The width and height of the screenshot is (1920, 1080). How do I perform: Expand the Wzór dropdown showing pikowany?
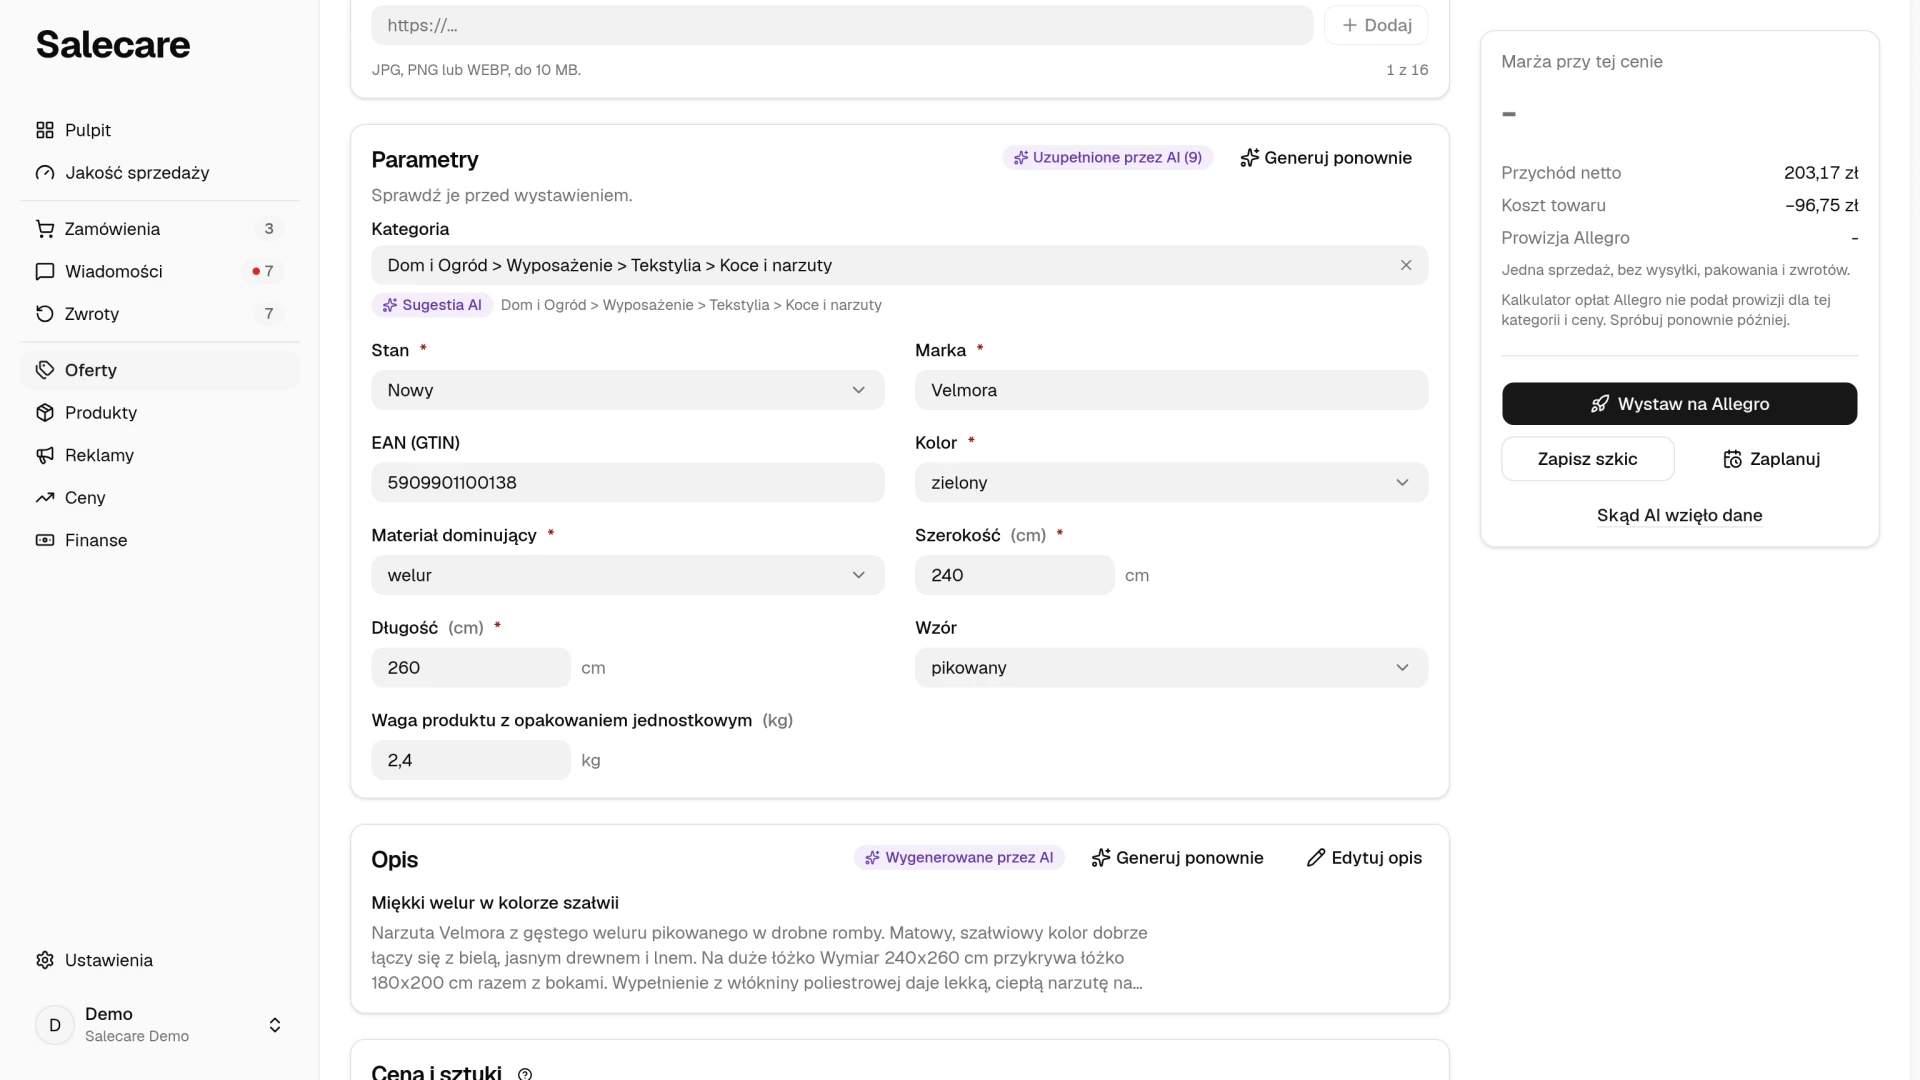tap(1171, 667)
